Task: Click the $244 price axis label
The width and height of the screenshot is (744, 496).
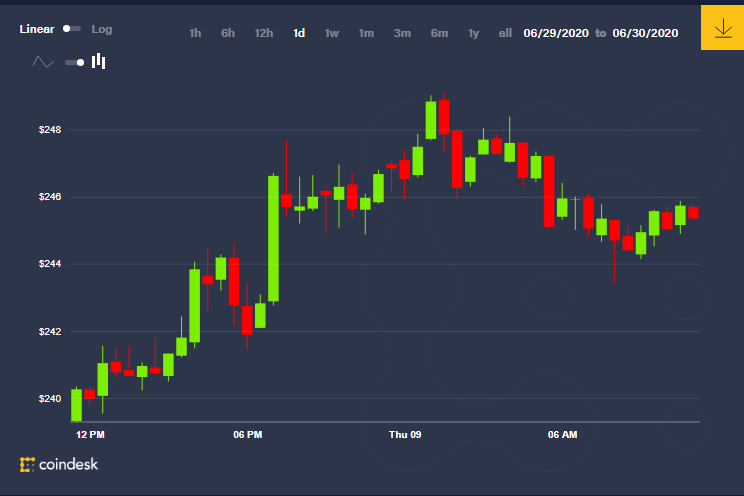Action: coord(50,263)
